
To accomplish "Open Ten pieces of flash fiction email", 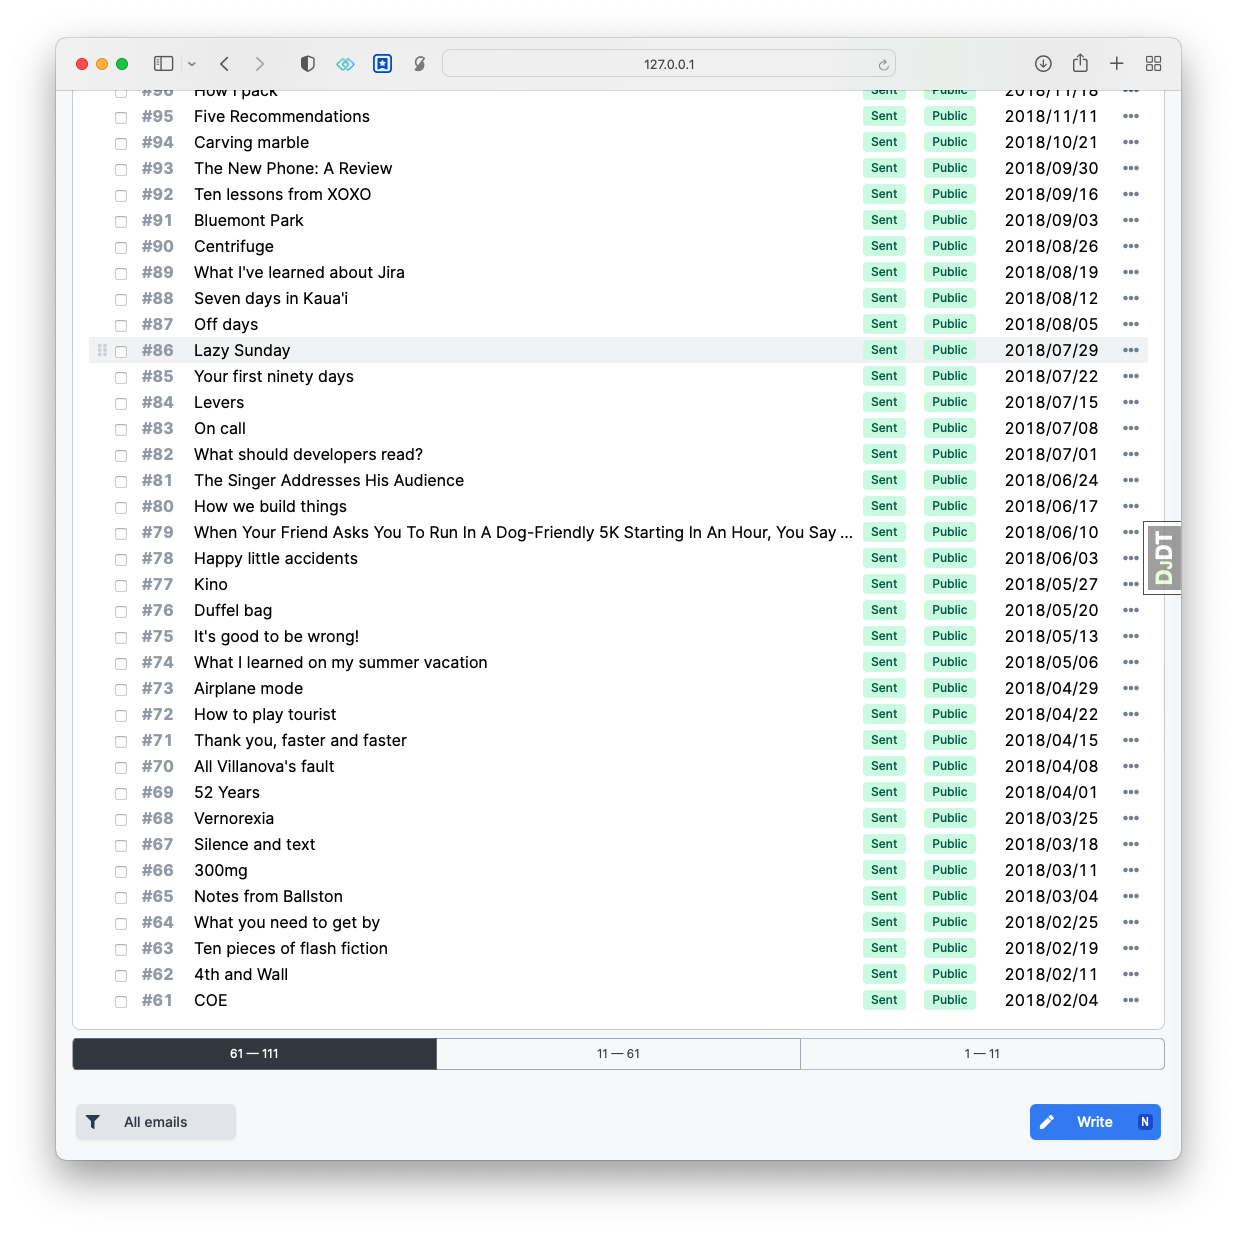I will pos(291,948).
